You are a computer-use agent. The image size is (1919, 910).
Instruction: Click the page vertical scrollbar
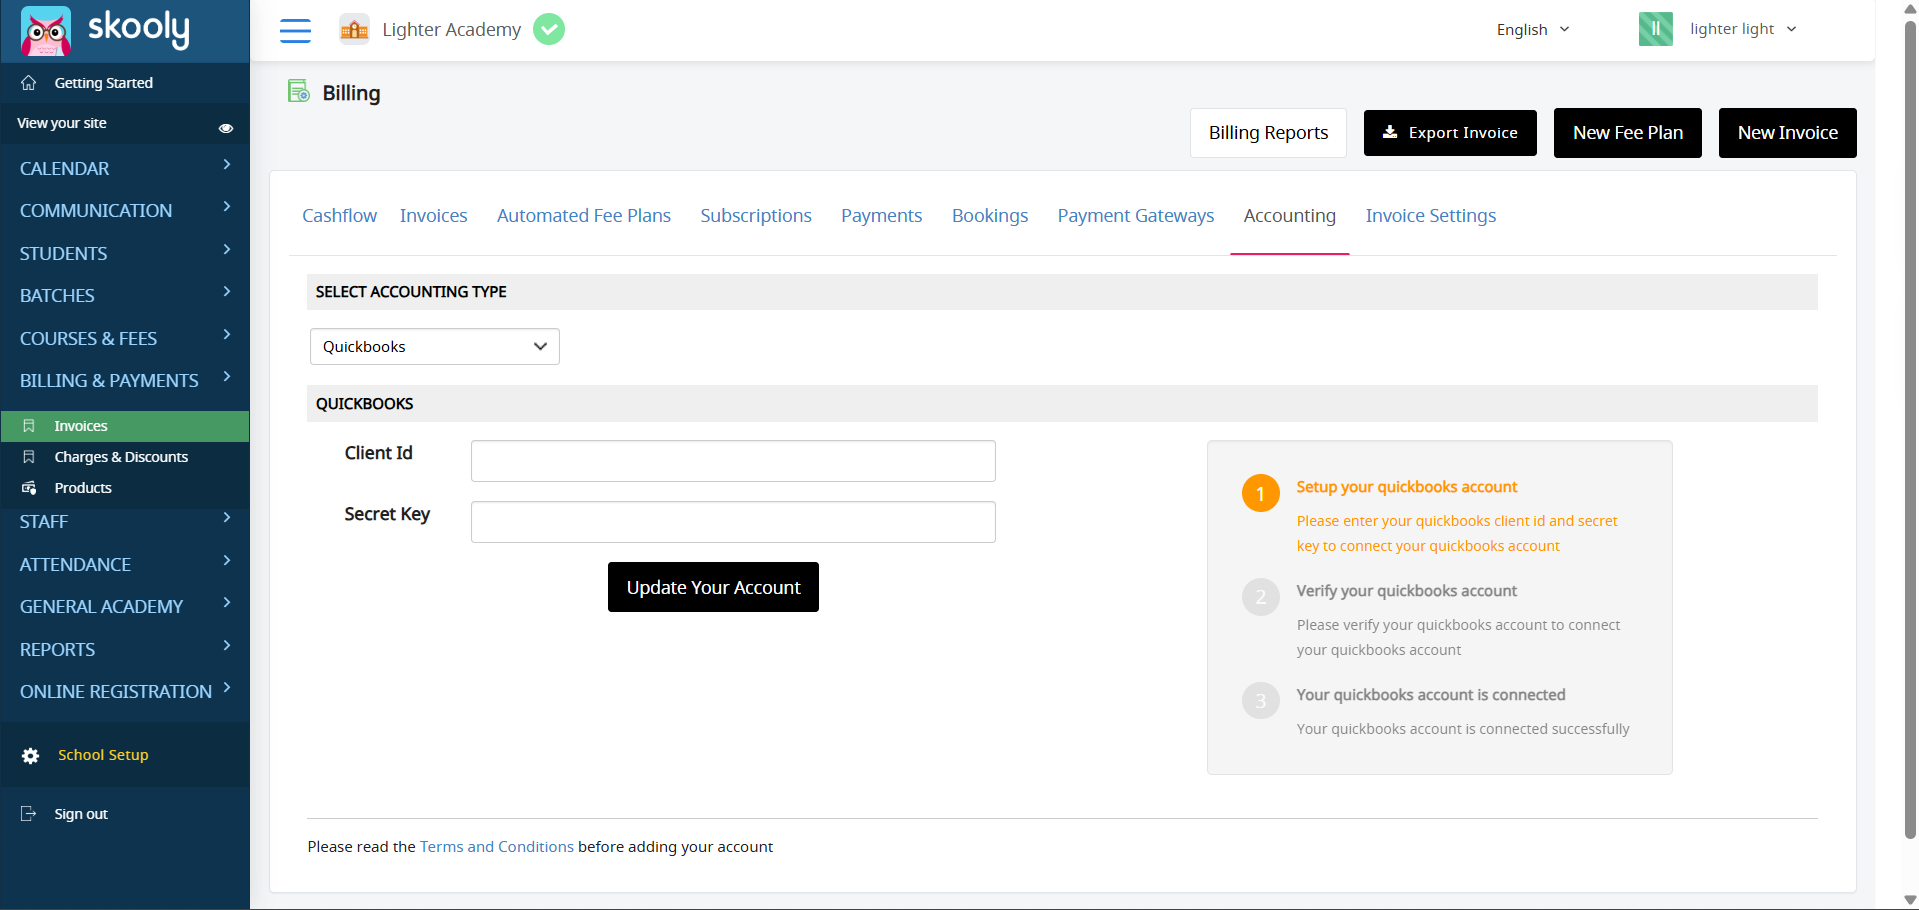coord(1910,430)
